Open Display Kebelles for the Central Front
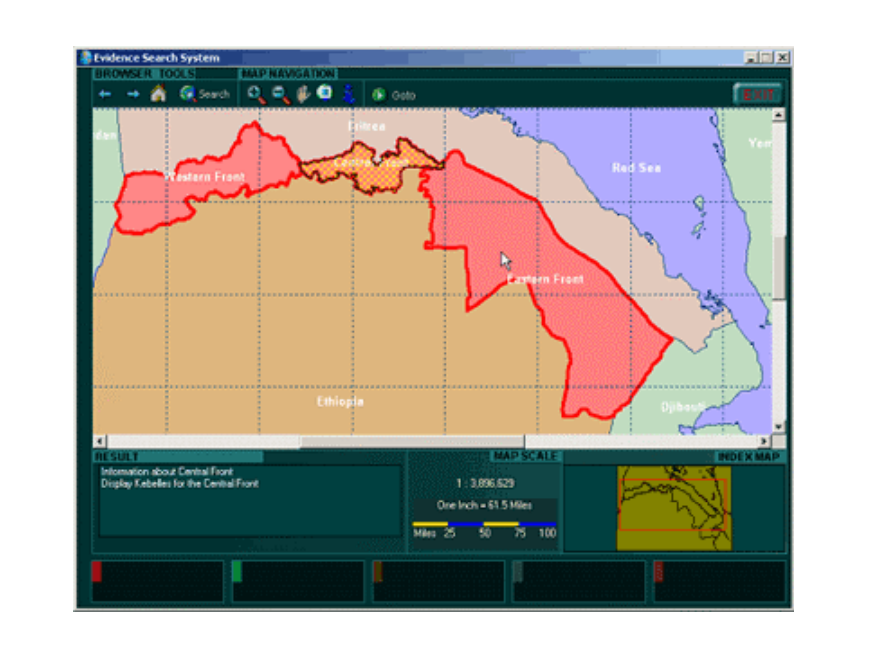The image size is (870, 659). tap(180, 483)
